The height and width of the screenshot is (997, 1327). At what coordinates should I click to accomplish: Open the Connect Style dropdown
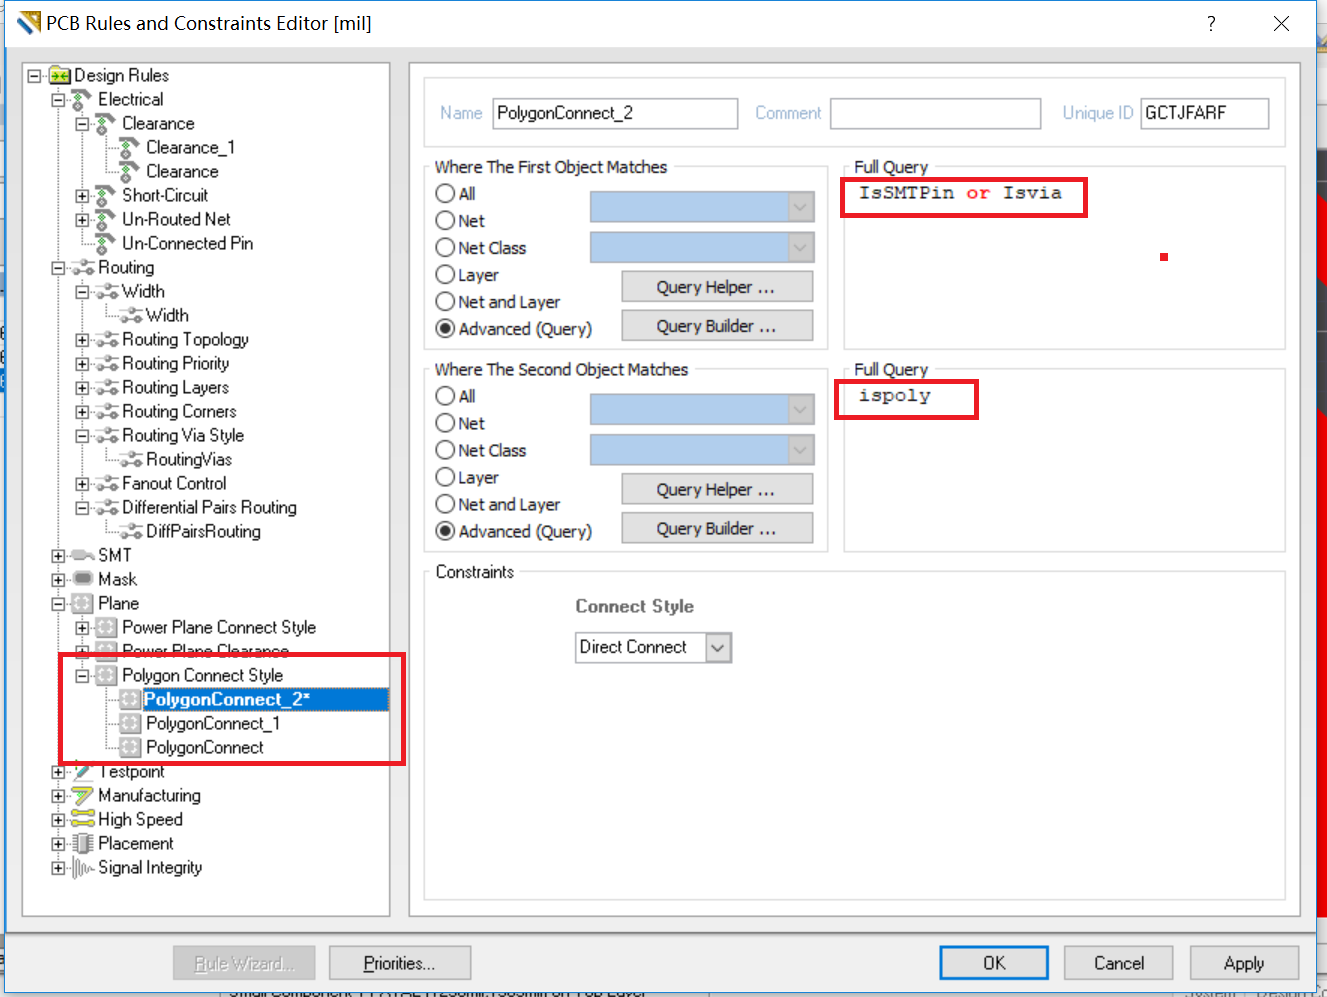tap(717, 648)
